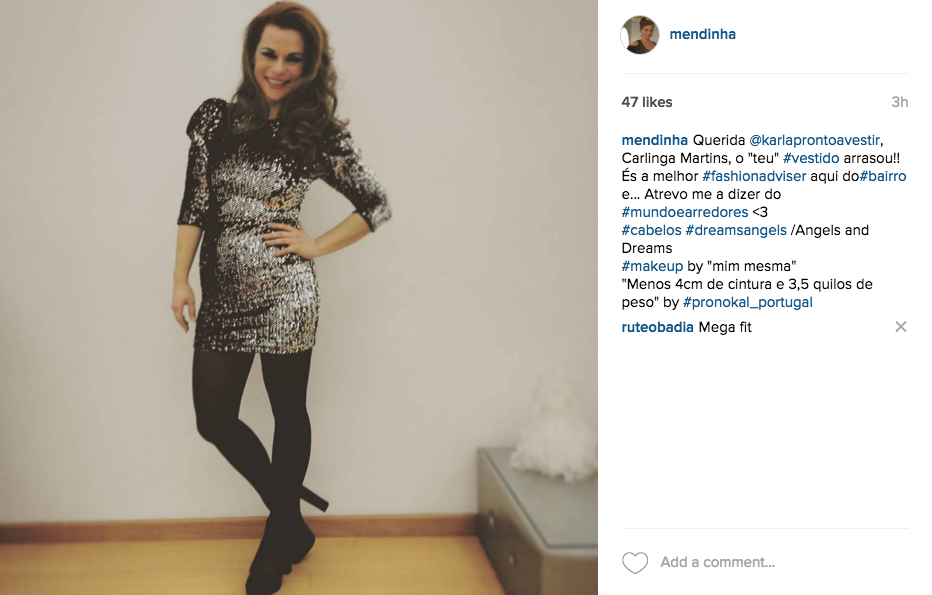View the 47 likes list
932x595 pixels.
pyautogui.click(x=647, y=102)
